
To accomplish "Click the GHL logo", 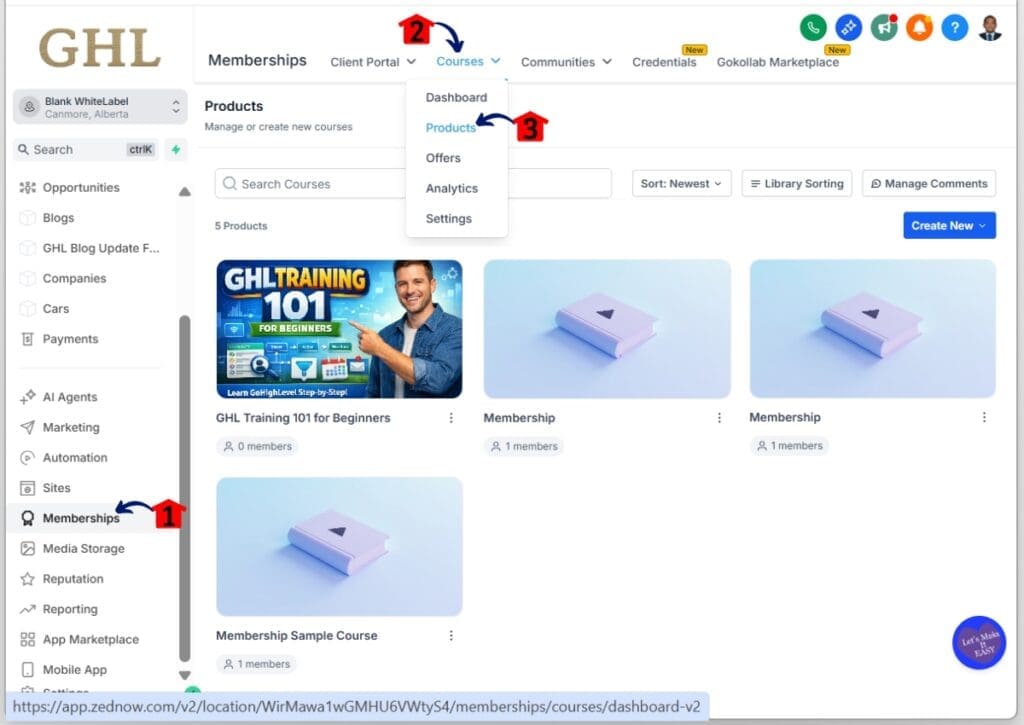I will pos(100,48).
